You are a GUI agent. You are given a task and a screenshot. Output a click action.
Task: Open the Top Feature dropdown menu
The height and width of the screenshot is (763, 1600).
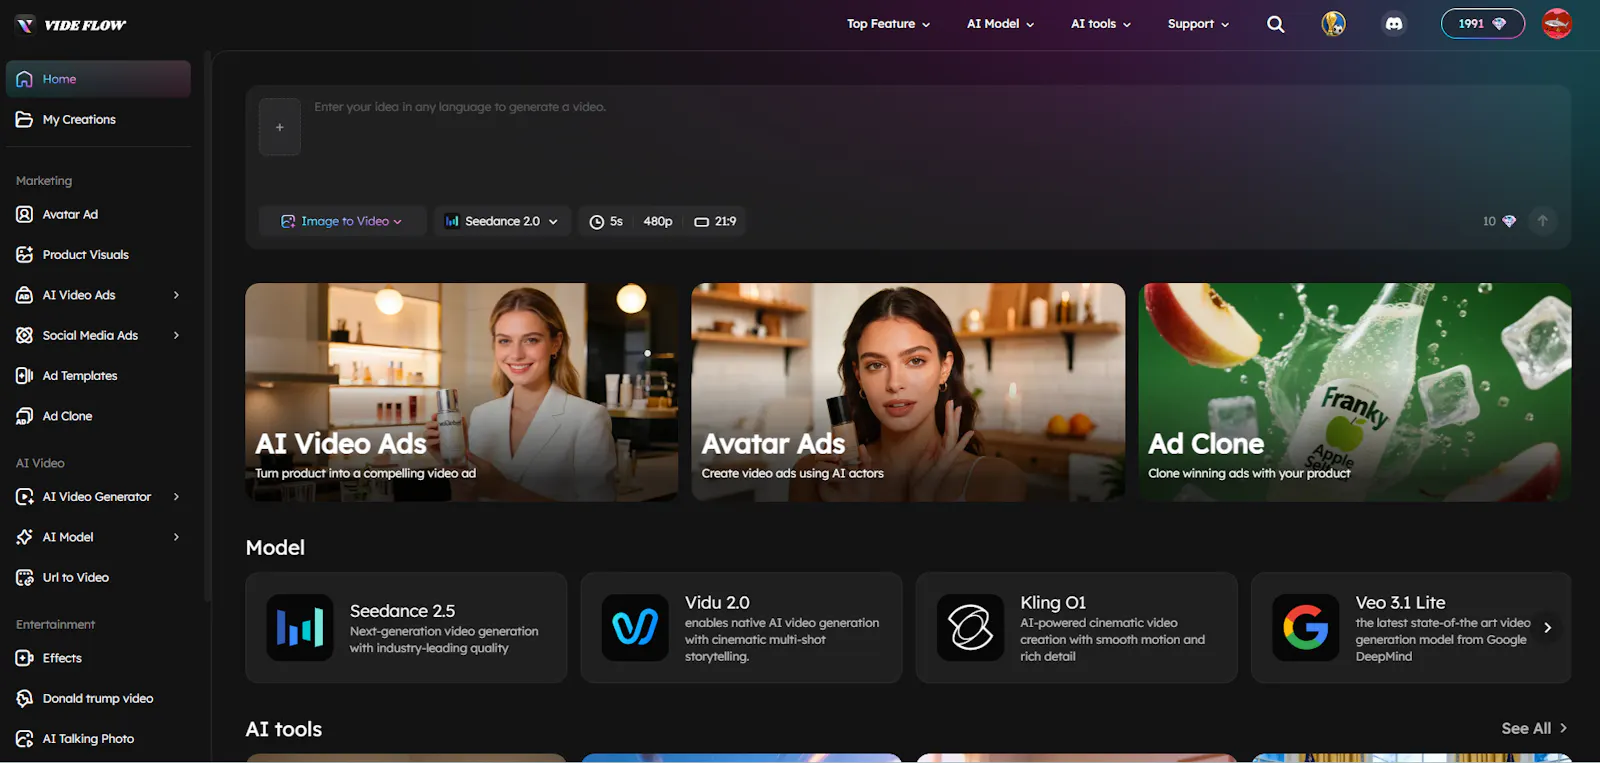click(x=888, y=24)
